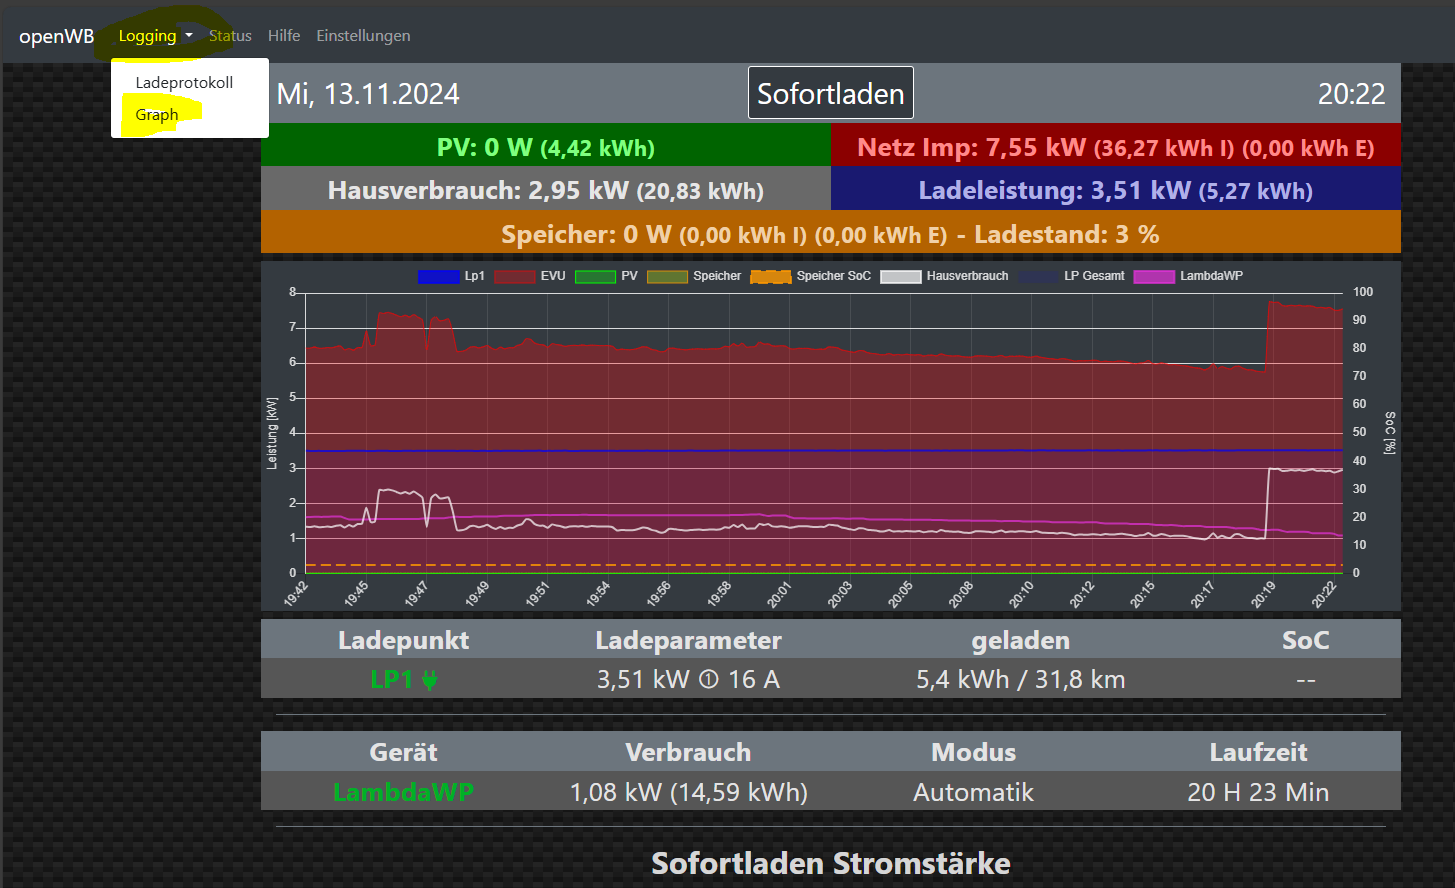Go to the Hilfe page
The height and width of the screenshot is (888, 1455).
[284, 36]
